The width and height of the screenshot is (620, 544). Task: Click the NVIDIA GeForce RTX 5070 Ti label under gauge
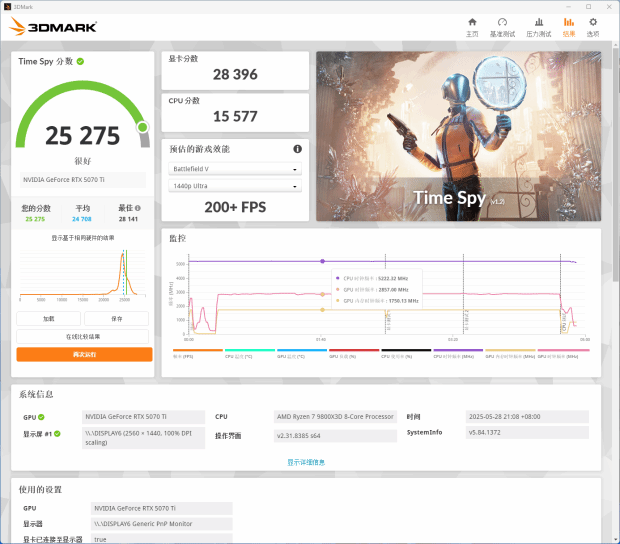83,179
